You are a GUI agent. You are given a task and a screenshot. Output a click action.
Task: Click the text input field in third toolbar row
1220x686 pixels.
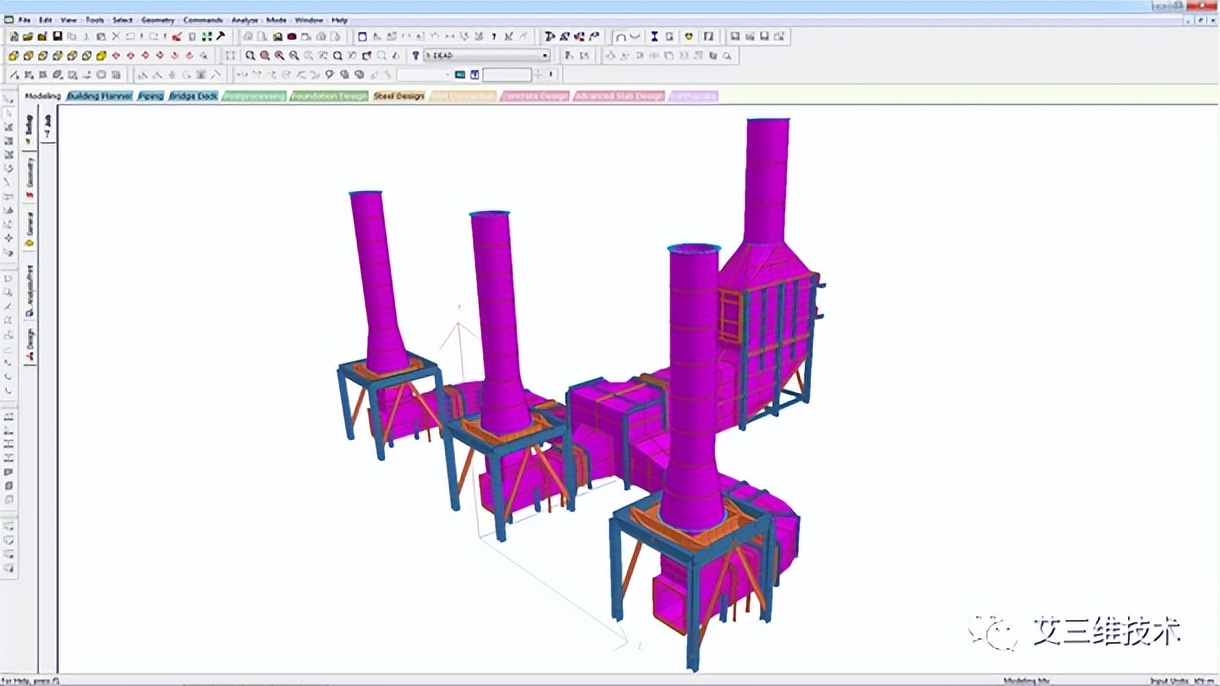507,75
